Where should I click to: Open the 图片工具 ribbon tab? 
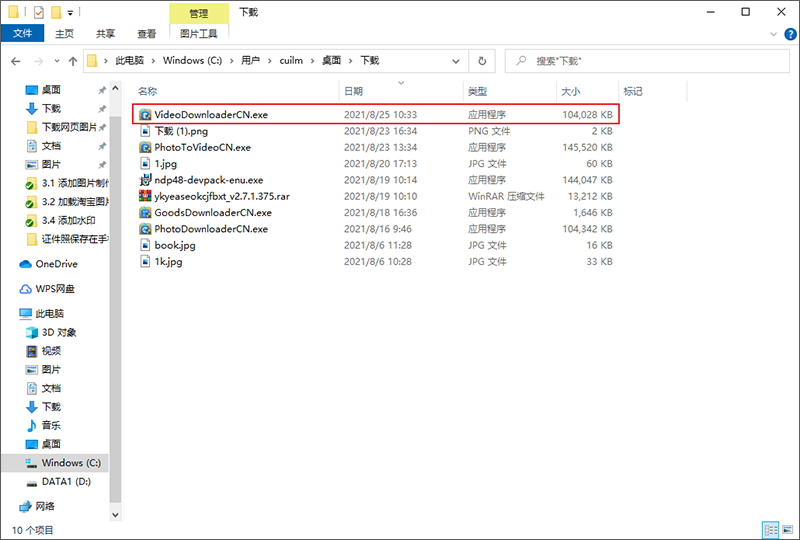tap(198, 34)
